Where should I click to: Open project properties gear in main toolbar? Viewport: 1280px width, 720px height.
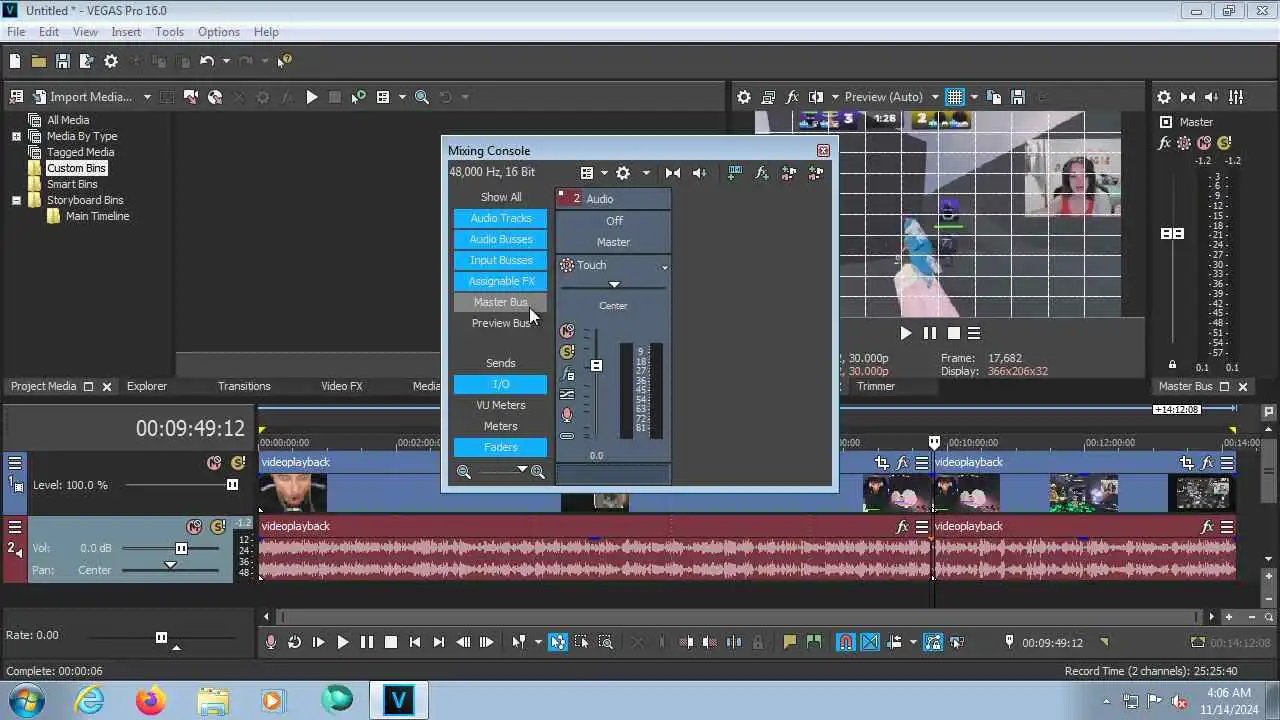click(x=111, y=61)
